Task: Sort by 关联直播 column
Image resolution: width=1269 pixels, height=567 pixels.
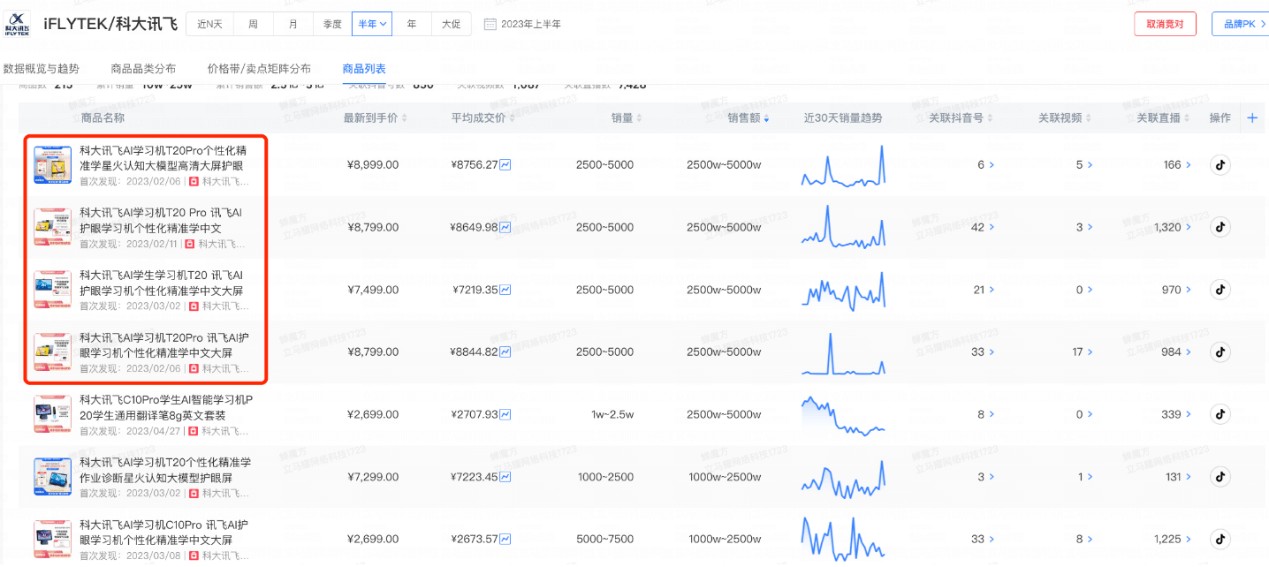Action: [1163, 118]
